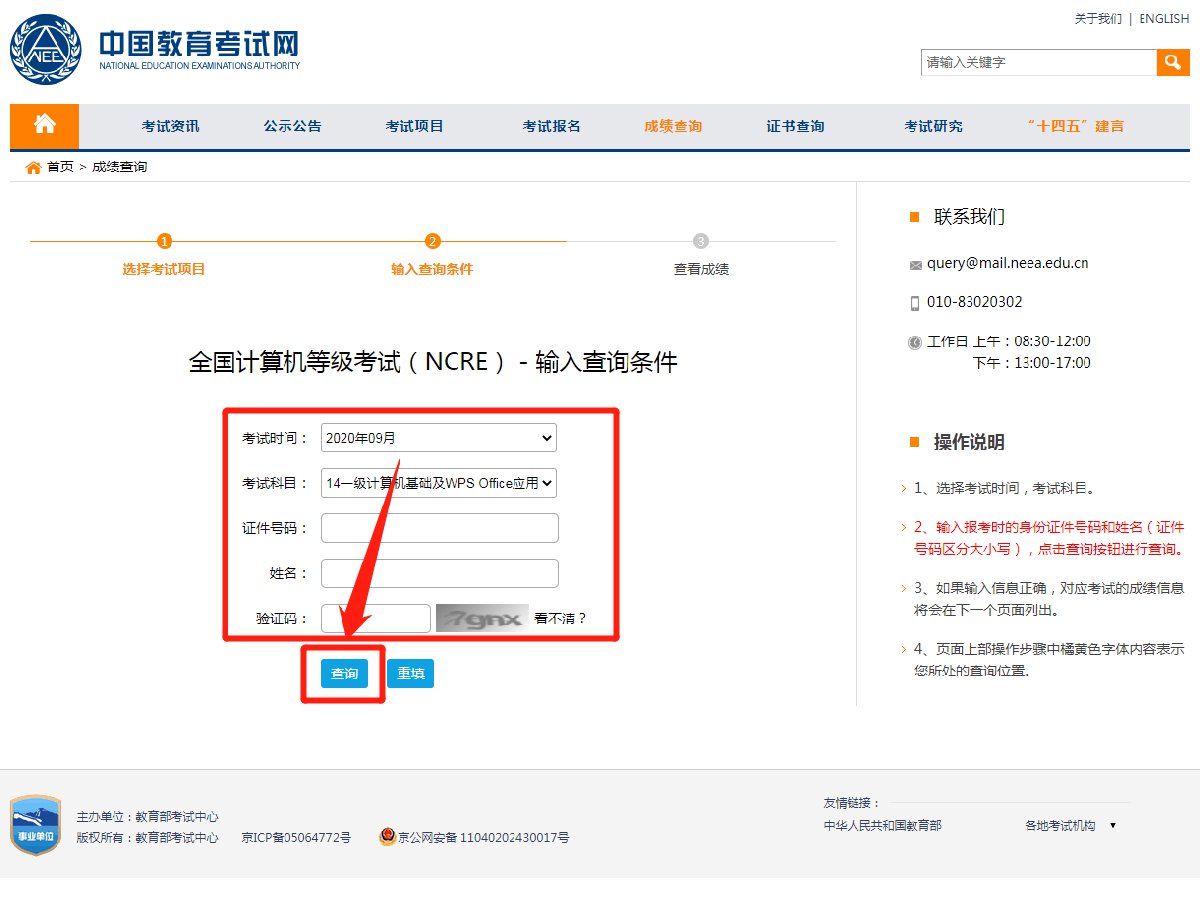Click the NEEA logo emblem

47,51
